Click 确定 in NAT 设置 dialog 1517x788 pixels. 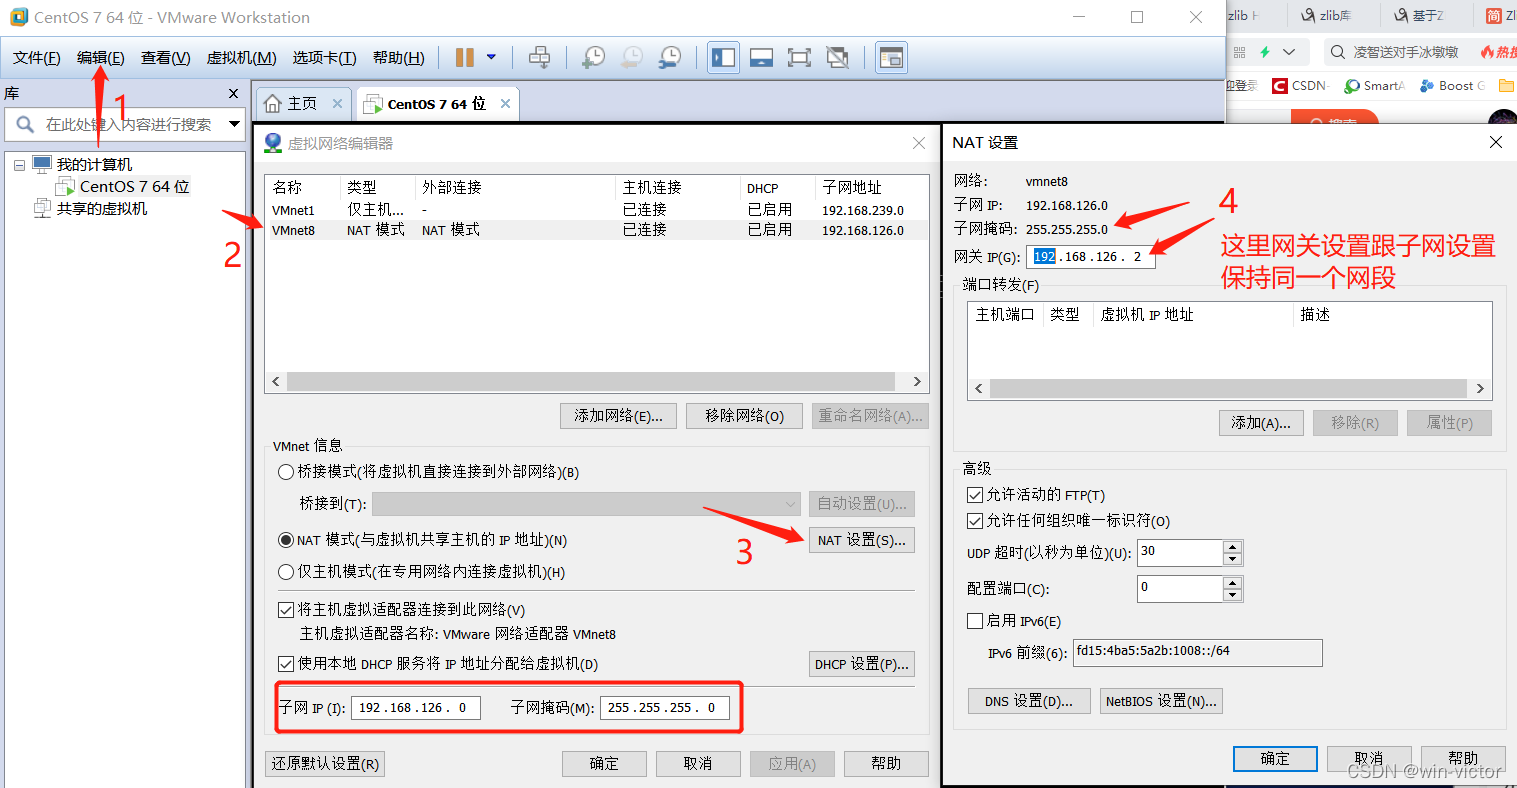(x=1275, y=759)
